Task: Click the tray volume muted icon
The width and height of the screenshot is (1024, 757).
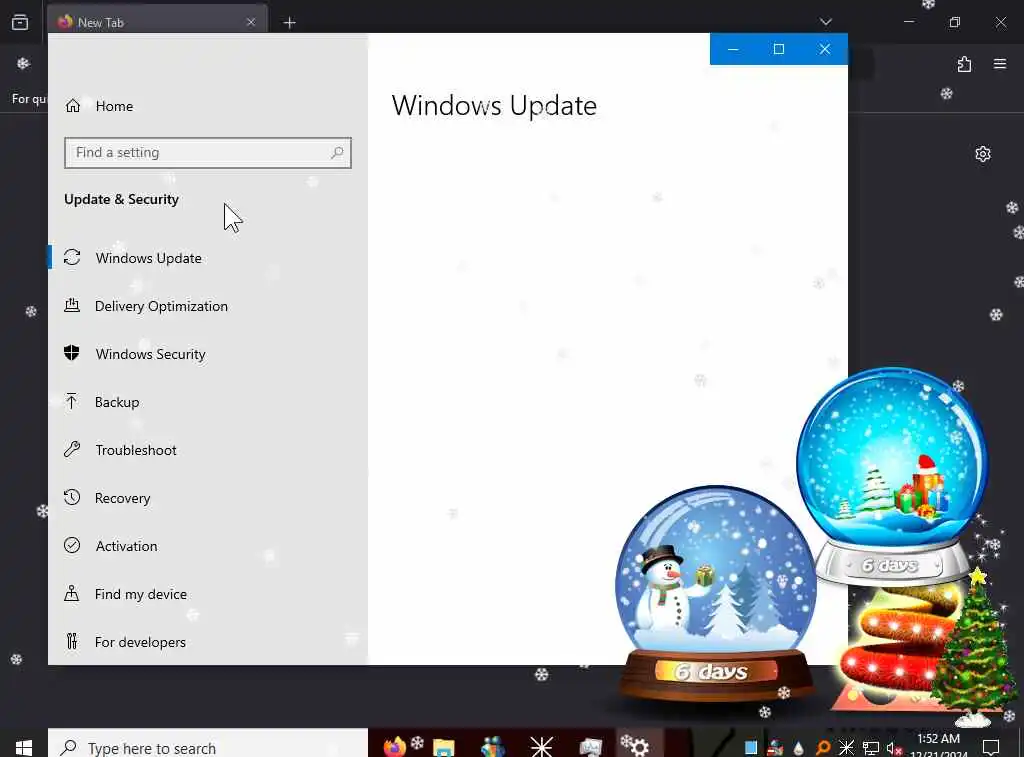Action: coord(894,749)
